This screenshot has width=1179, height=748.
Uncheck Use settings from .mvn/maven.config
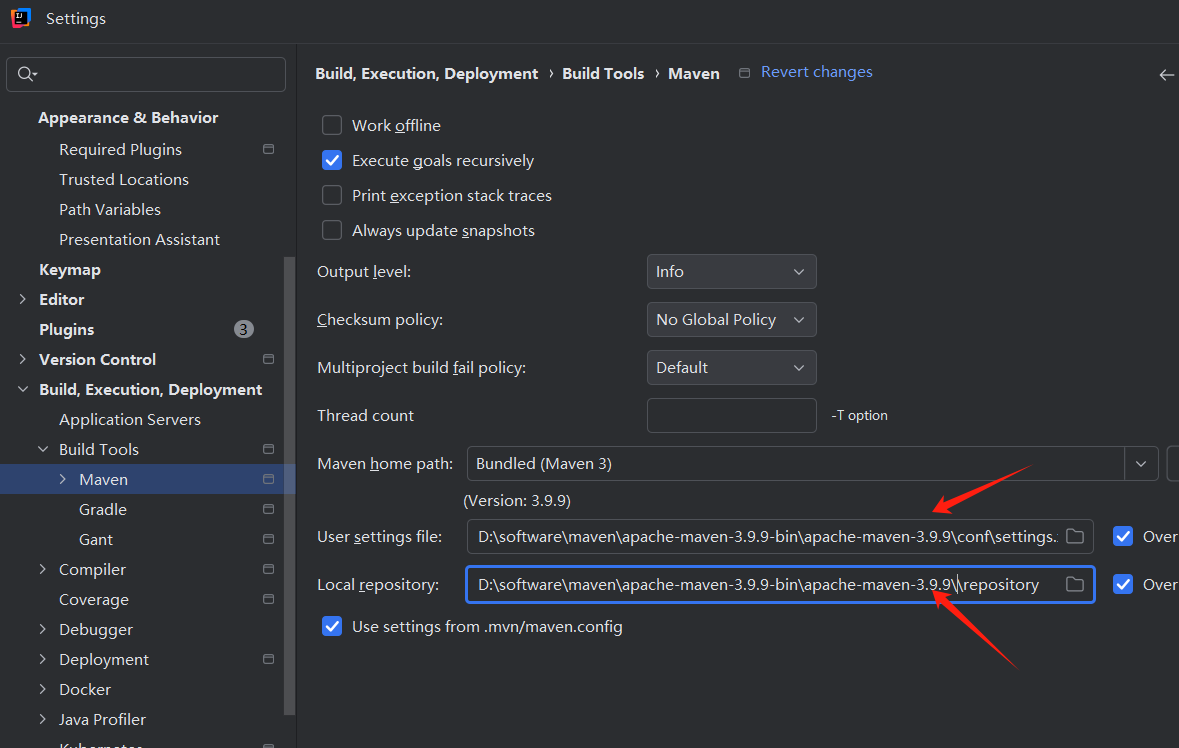[x=332, y=626]
